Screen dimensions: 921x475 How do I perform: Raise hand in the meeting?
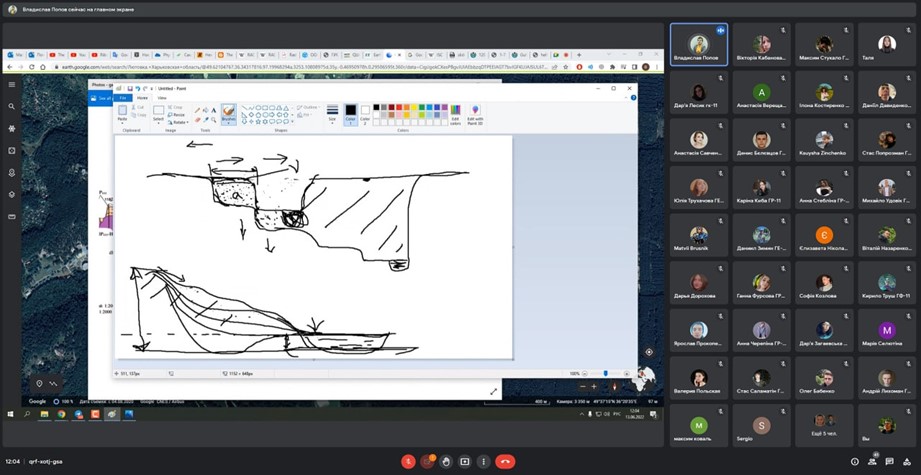(446, 461)
